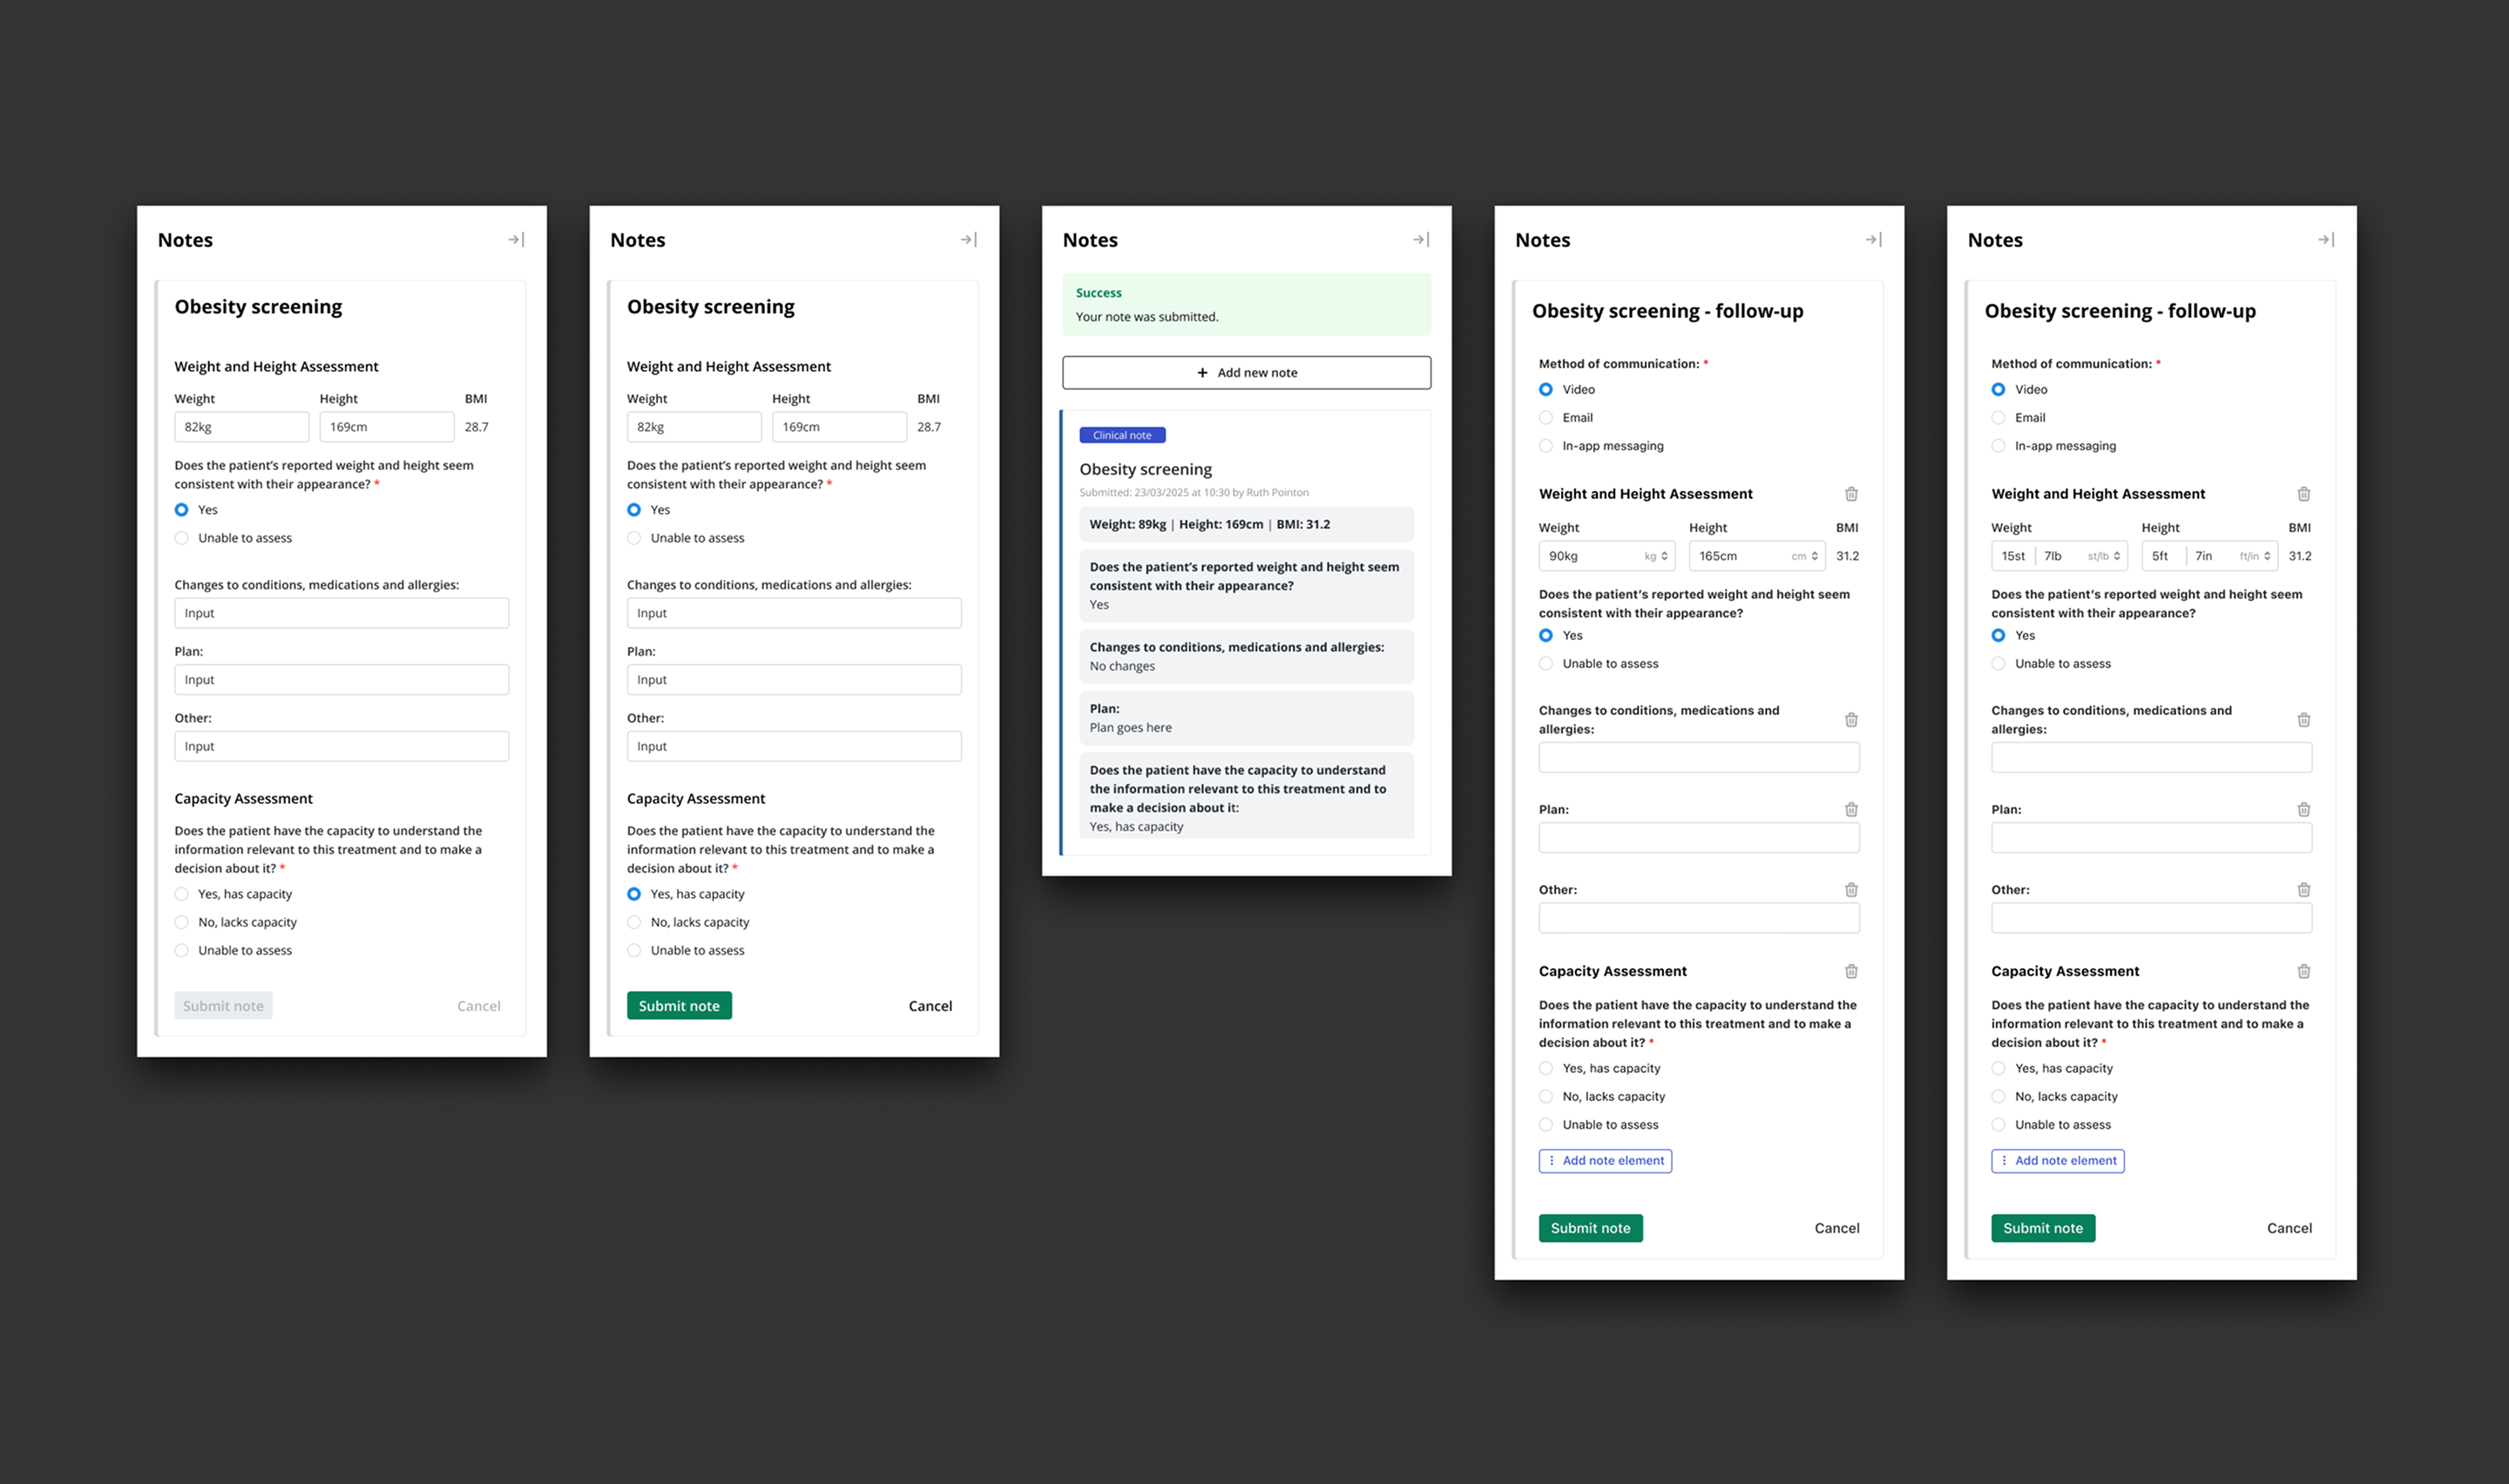The image size is (2509, 1484).
Task: Click Cancel in kg follow-up panel
Action: click(x=1837, y=1228)
